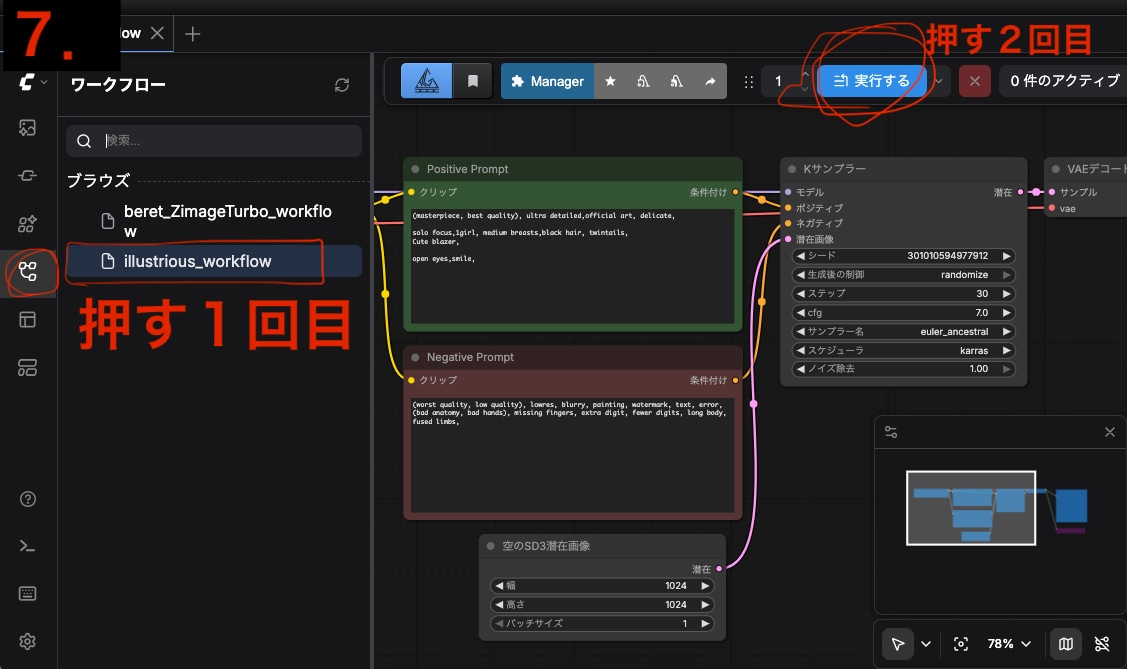
Task: Toggle the minimap visibility button
Action: point(1066,644)
